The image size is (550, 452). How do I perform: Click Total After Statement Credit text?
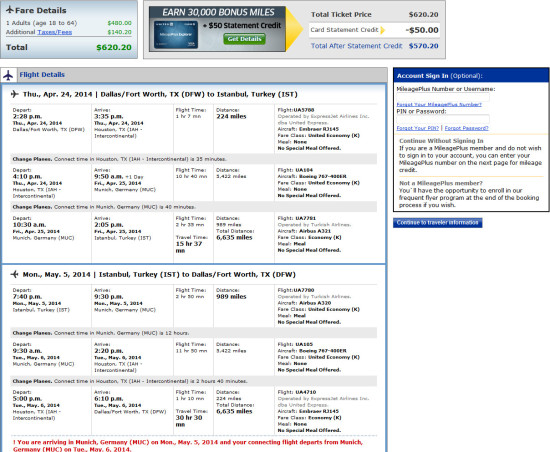click(356, 46)
